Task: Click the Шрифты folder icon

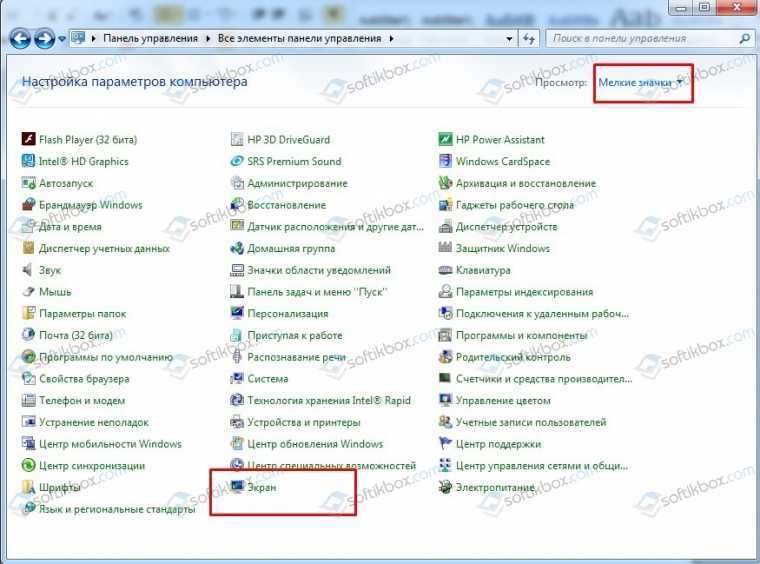Action: [x=29, y=487]
